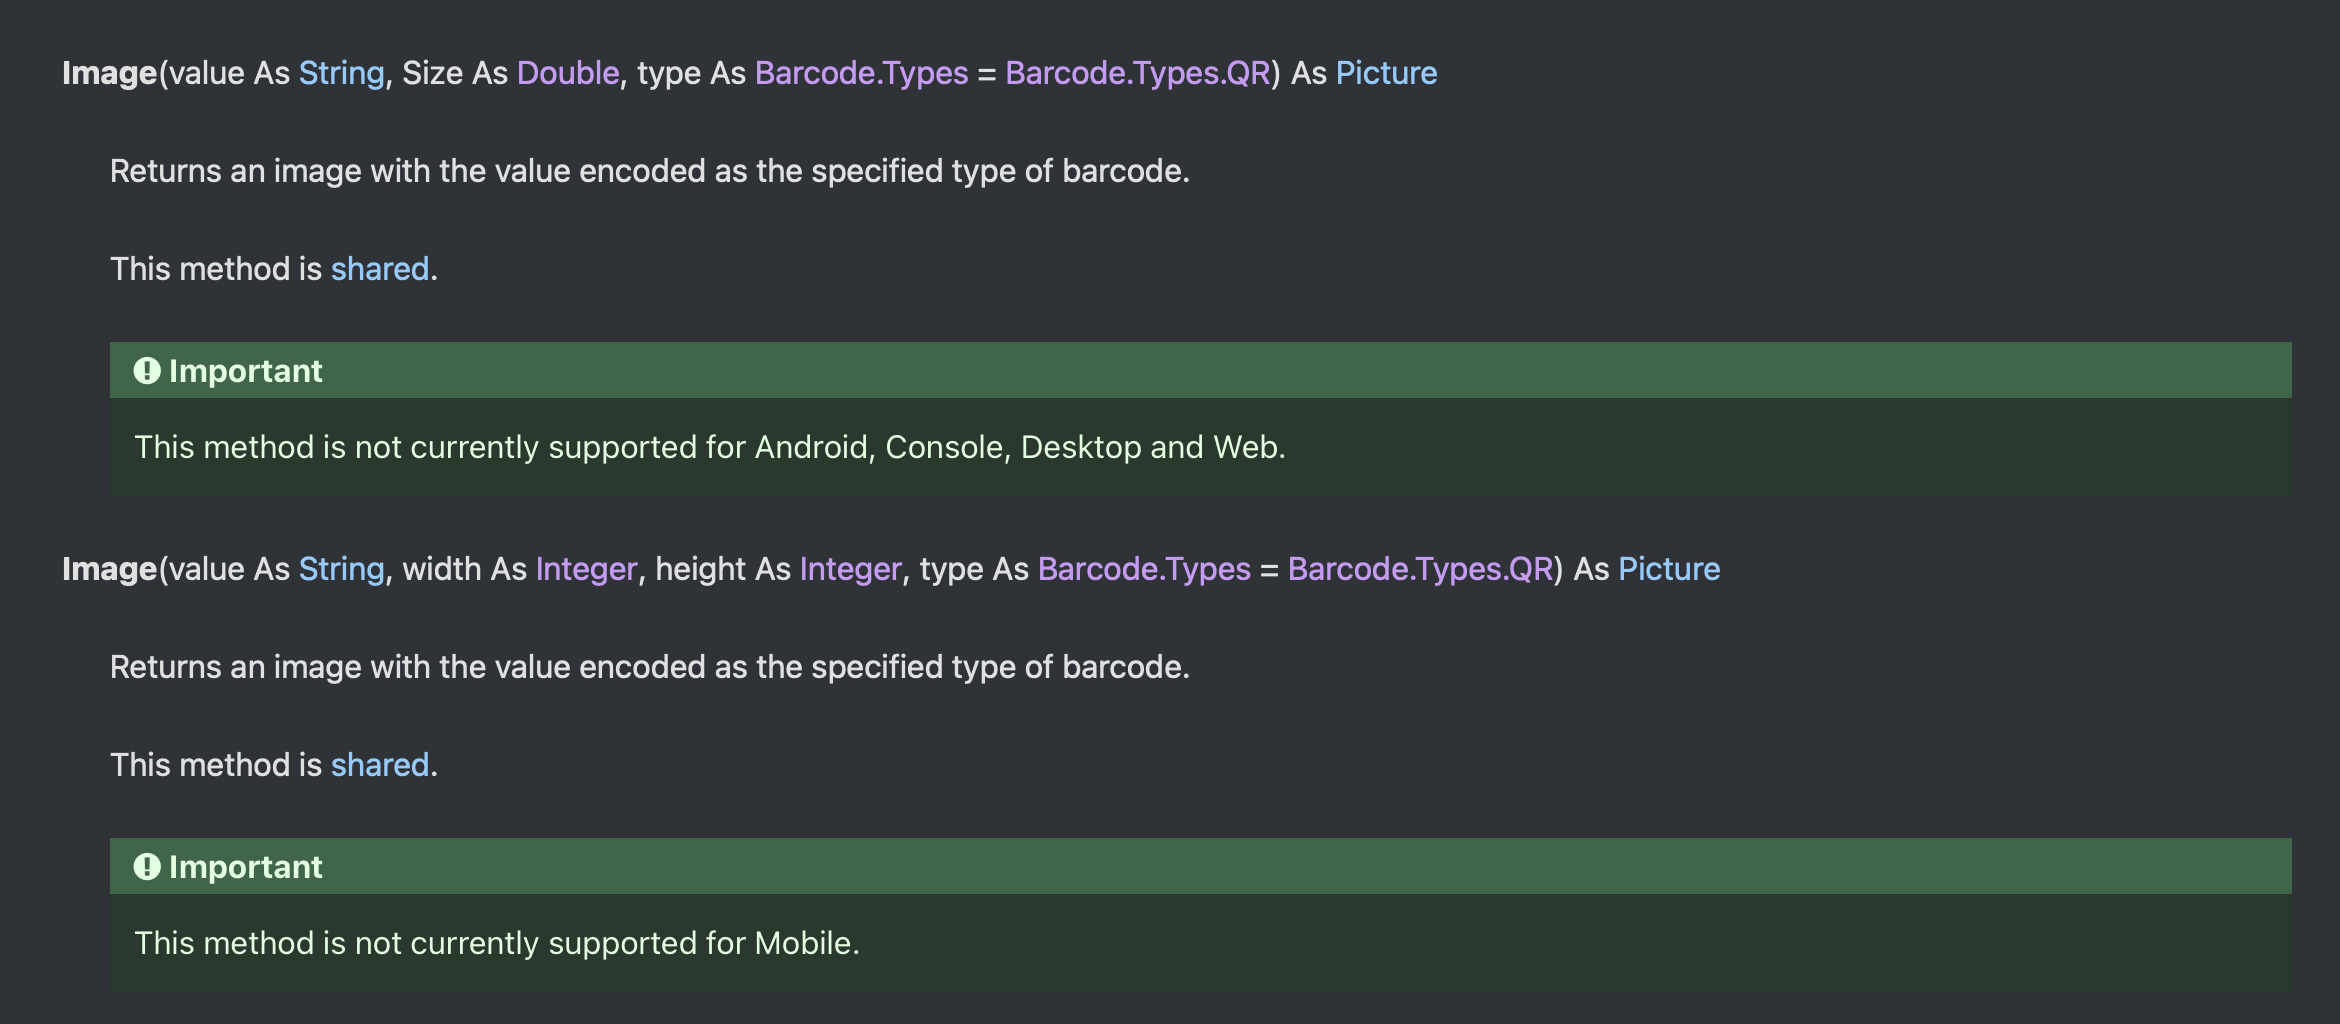Open the Integer link after height As
Image resolution: width=2340 pixels, height=1024 pixels.
click(850, 569)
